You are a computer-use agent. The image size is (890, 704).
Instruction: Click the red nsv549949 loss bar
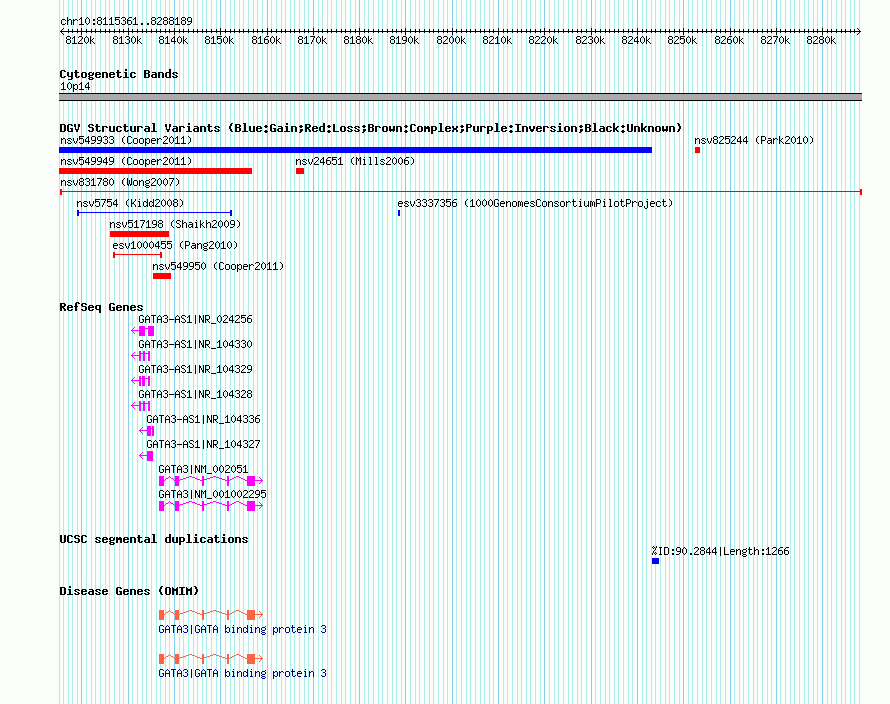pos(156,171)
